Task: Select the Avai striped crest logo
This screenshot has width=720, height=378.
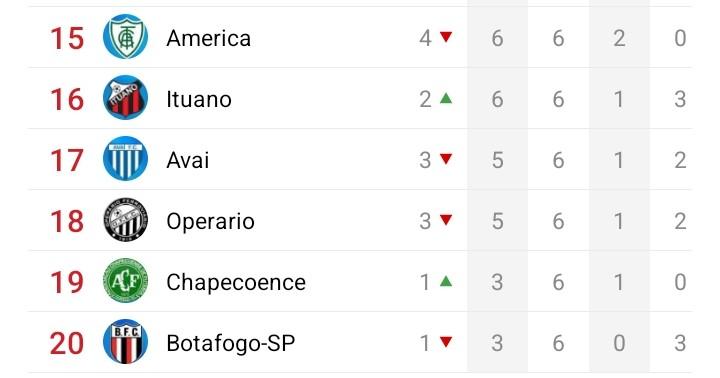Action: (125, 159)
